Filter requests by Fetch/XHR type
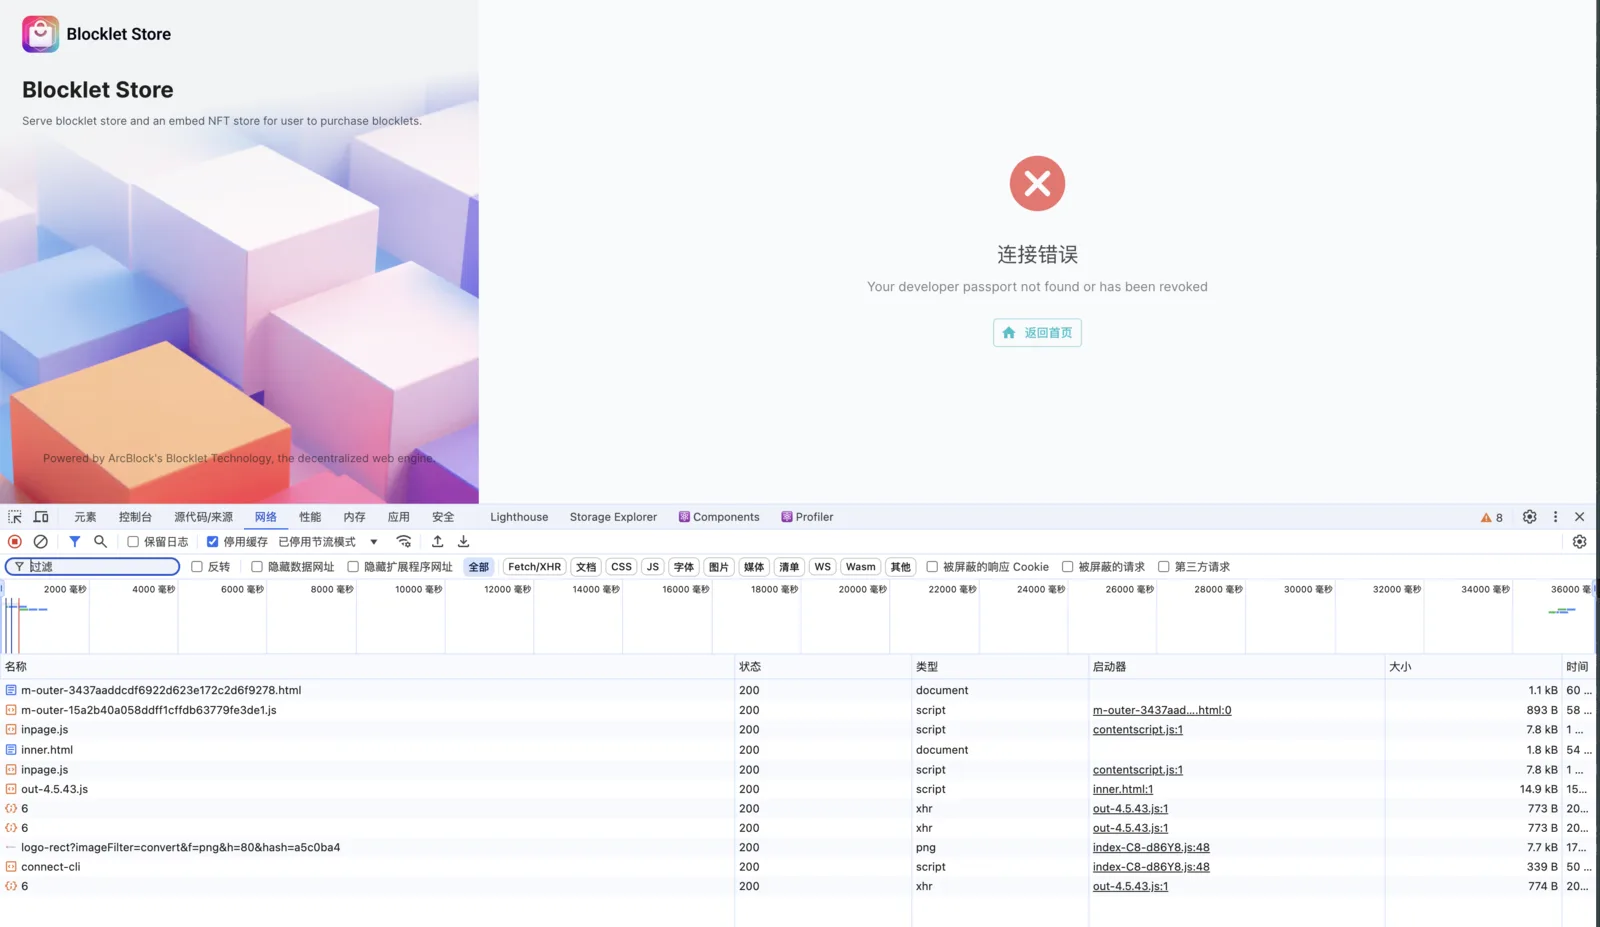The width and height of the screenshot is (1600, 927). [534, 567]
